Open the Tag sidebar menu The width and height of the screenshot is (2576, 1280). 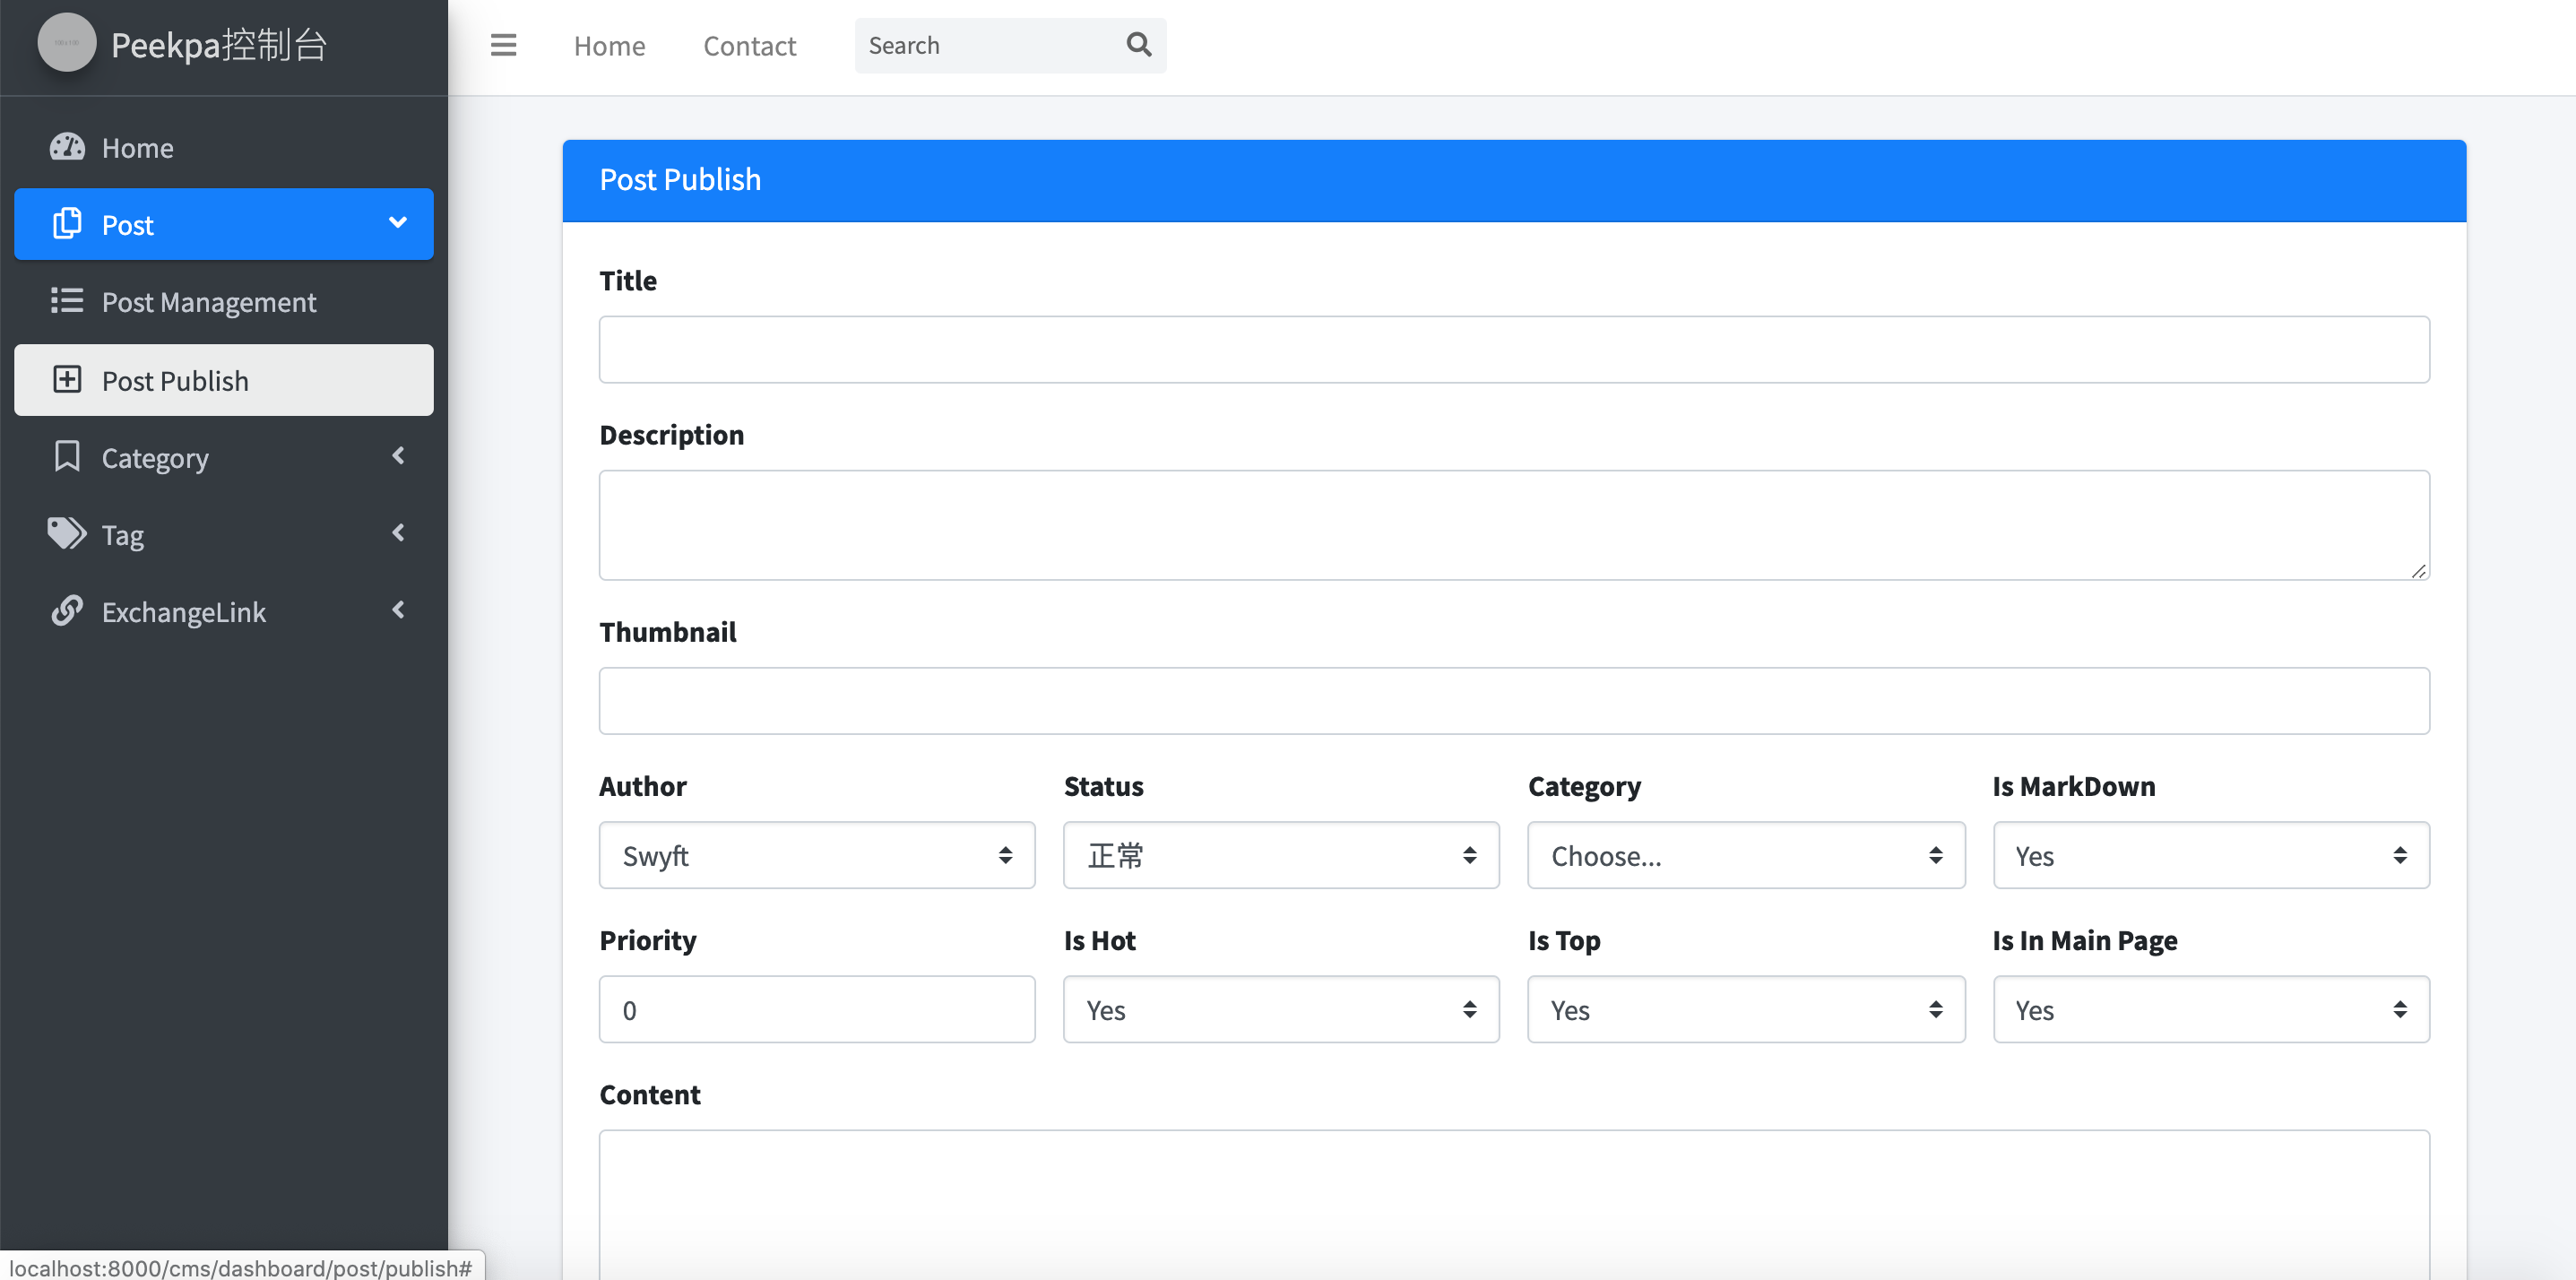pos(224,534)
